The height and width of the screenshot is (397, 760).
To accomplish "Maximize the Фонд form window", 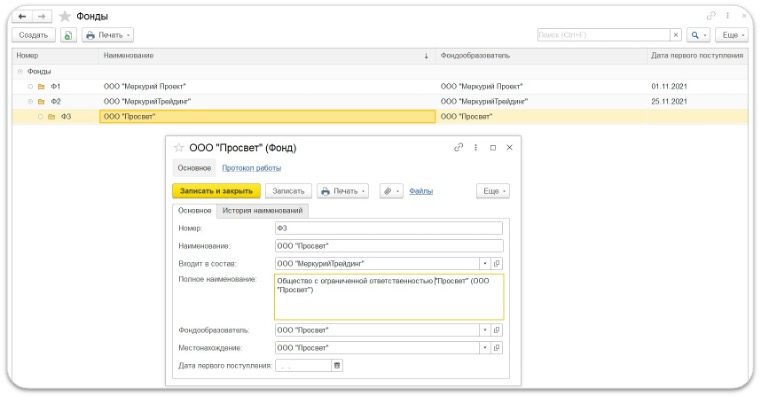I will (493, 147).
